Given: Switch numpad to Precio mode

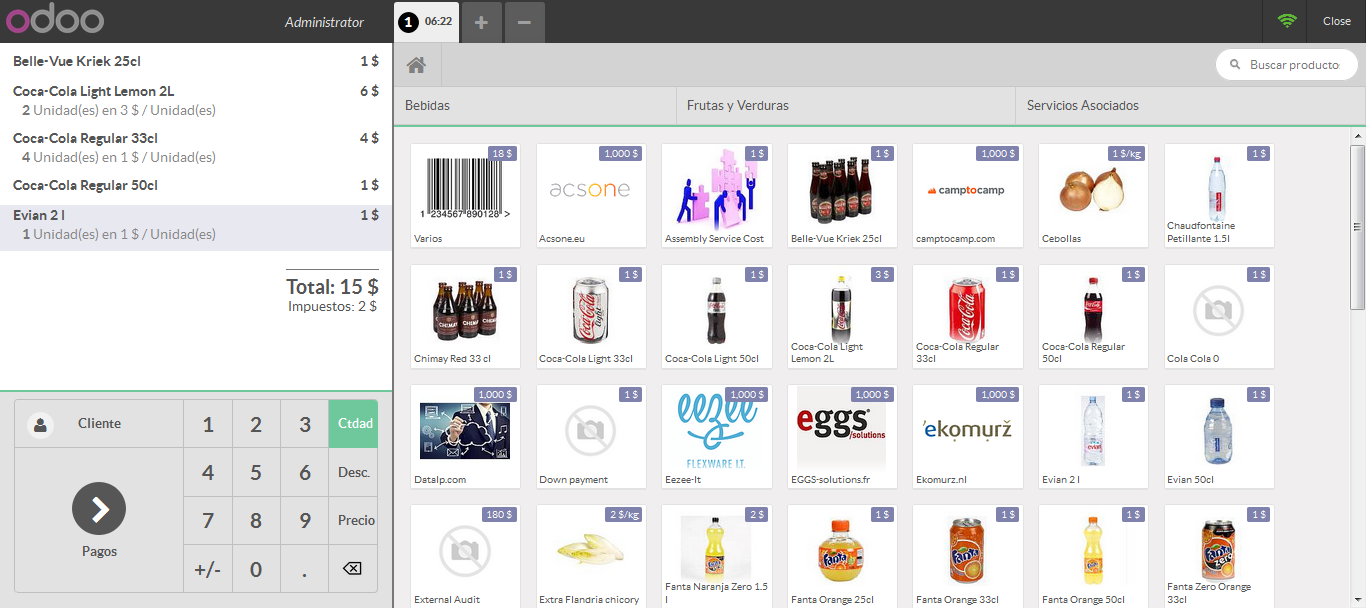Looking at the screenshot, I should point(354,520).
